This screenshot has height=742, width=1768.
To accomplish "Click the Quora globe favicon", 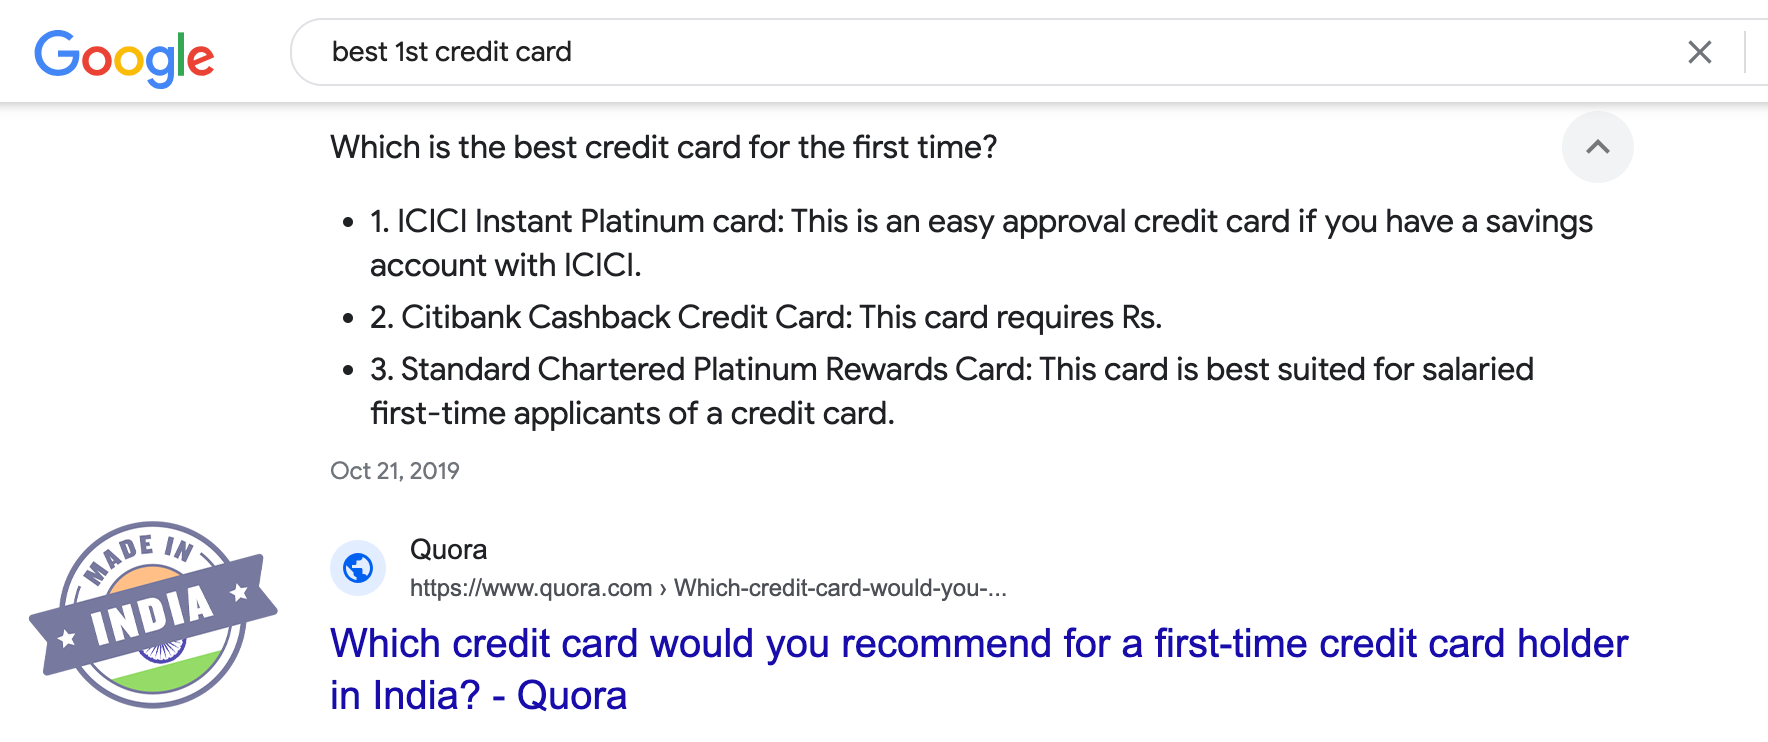I will pyautogui.click(x=358, y=568).
